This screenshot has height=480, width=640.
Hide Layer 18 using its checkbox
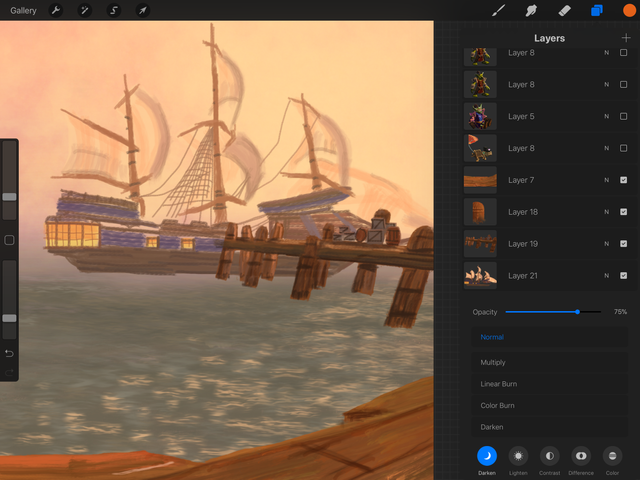[623, 212]
